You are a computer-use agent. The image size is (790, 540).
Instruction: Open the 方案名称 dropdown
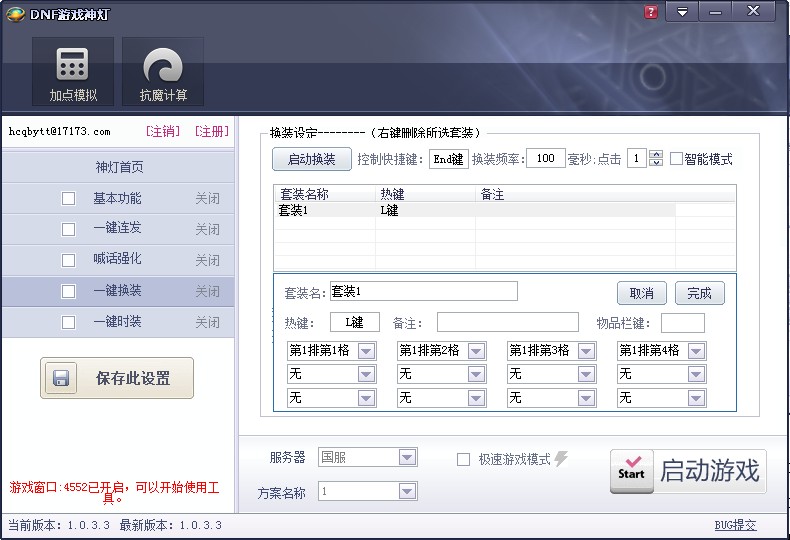click(x=406, y=491)
